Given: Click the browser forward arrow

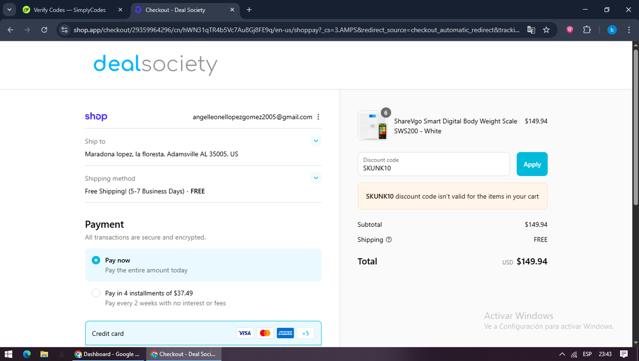Looking at the screenshot, I should pos(27,30).
